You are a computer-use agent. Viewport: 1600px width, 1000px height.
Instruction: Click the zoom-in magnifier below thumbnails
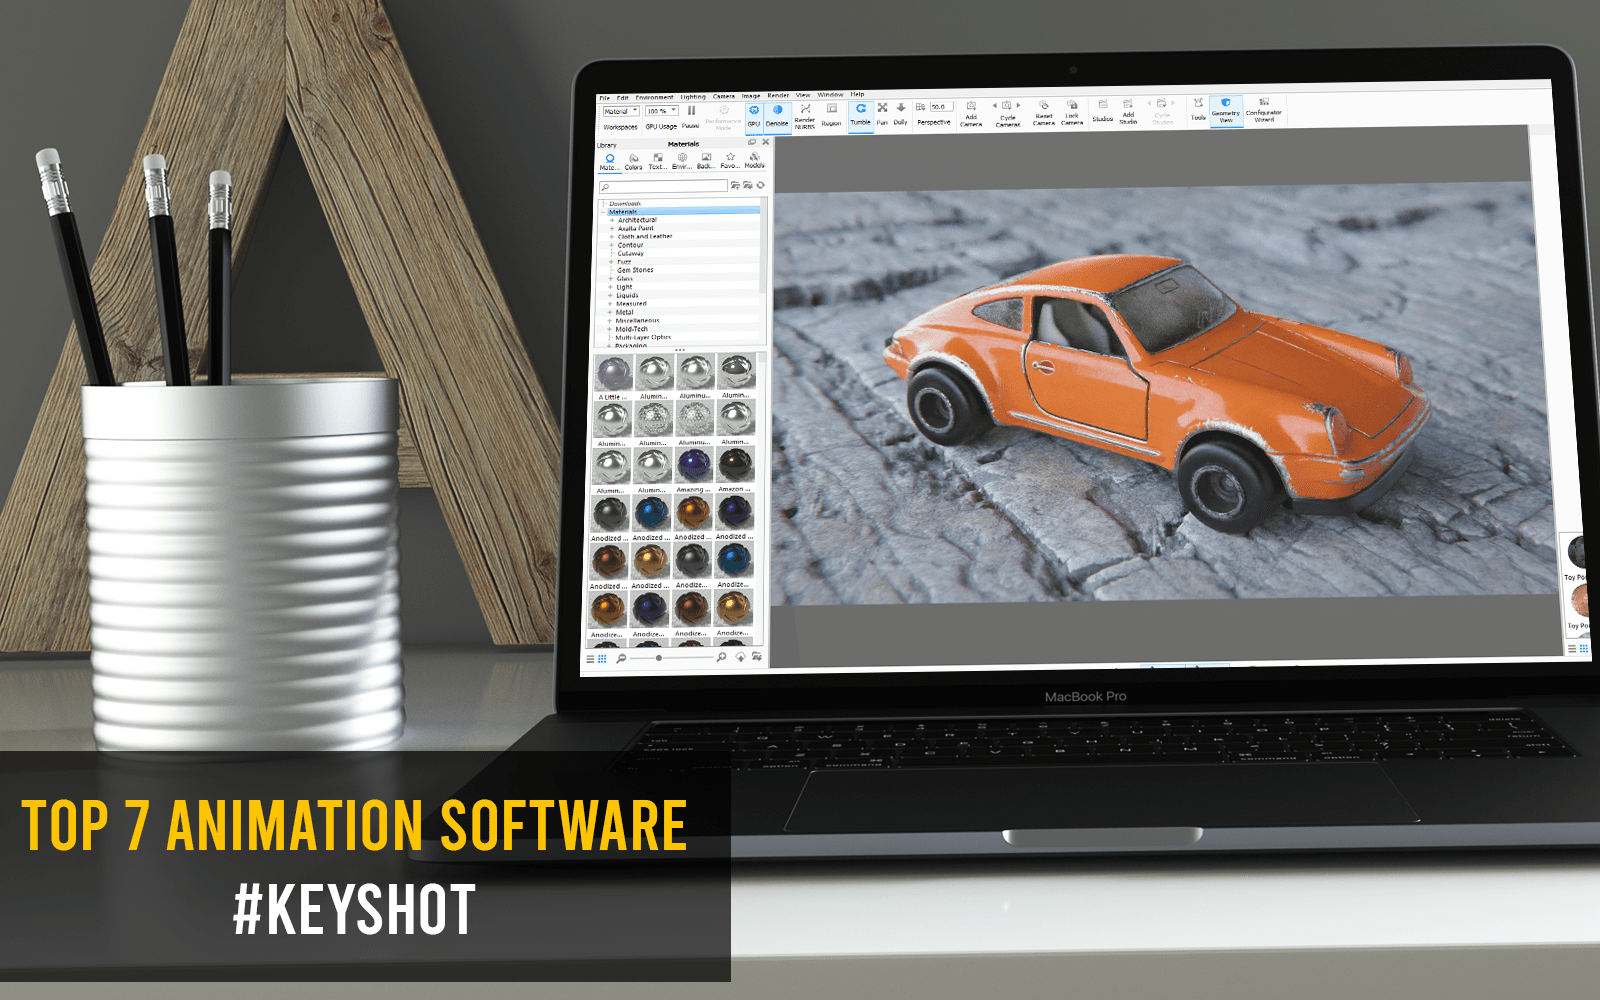click(721, 657)
